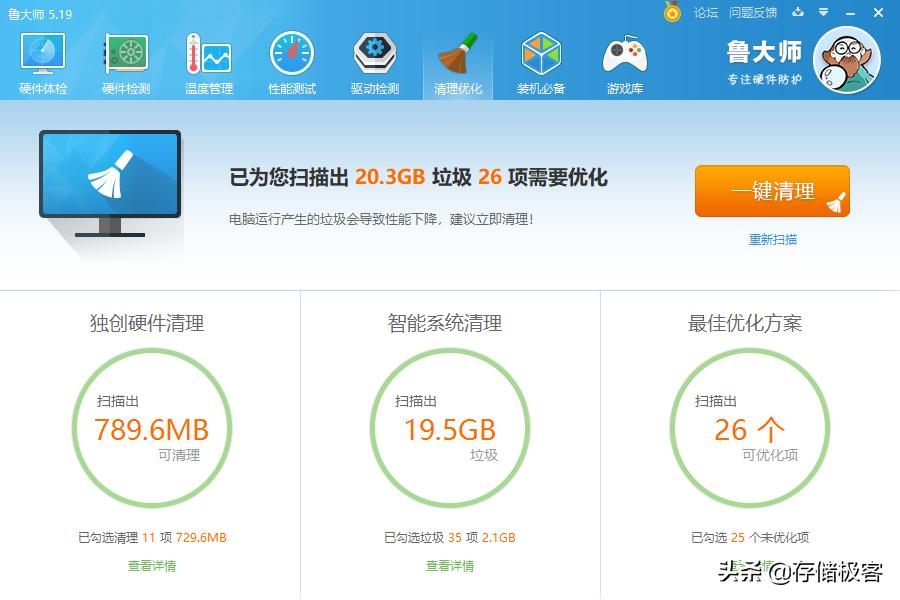Screen dimensions: 900x600
Task: Click the doctor mascot avatar
Action: pos(846,62)
